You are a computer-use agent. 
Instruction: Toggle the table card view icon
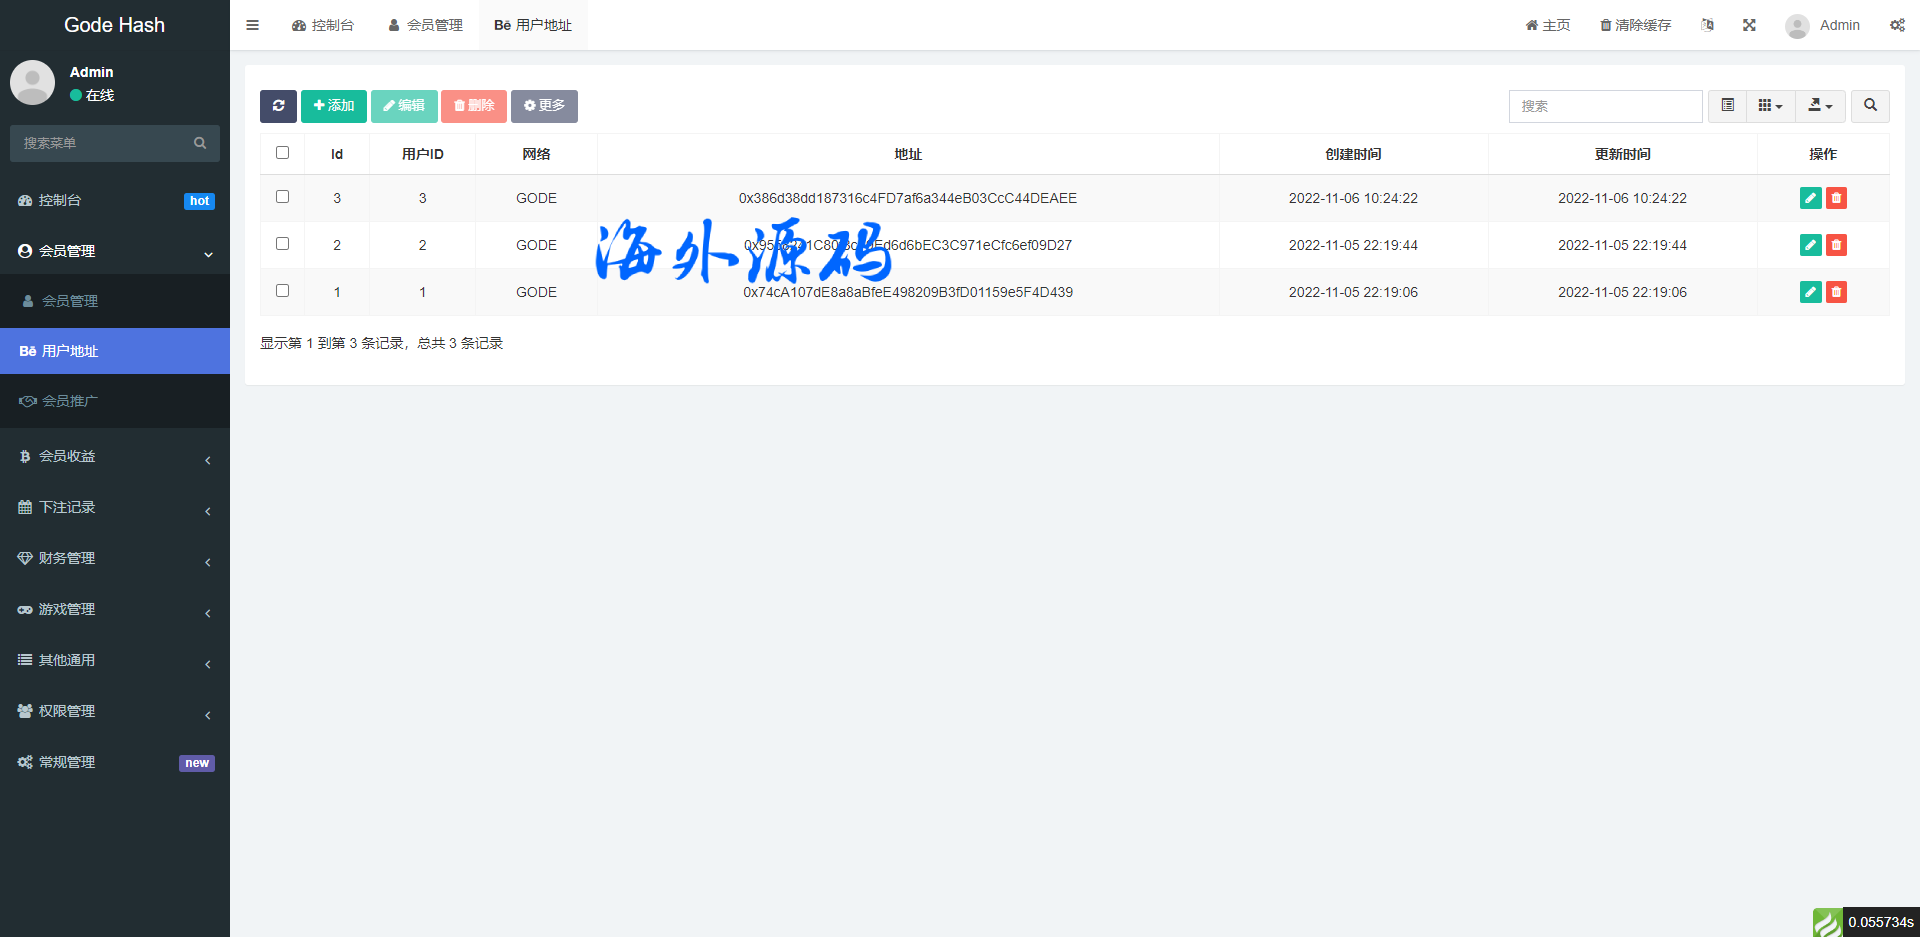point(1727,106)
